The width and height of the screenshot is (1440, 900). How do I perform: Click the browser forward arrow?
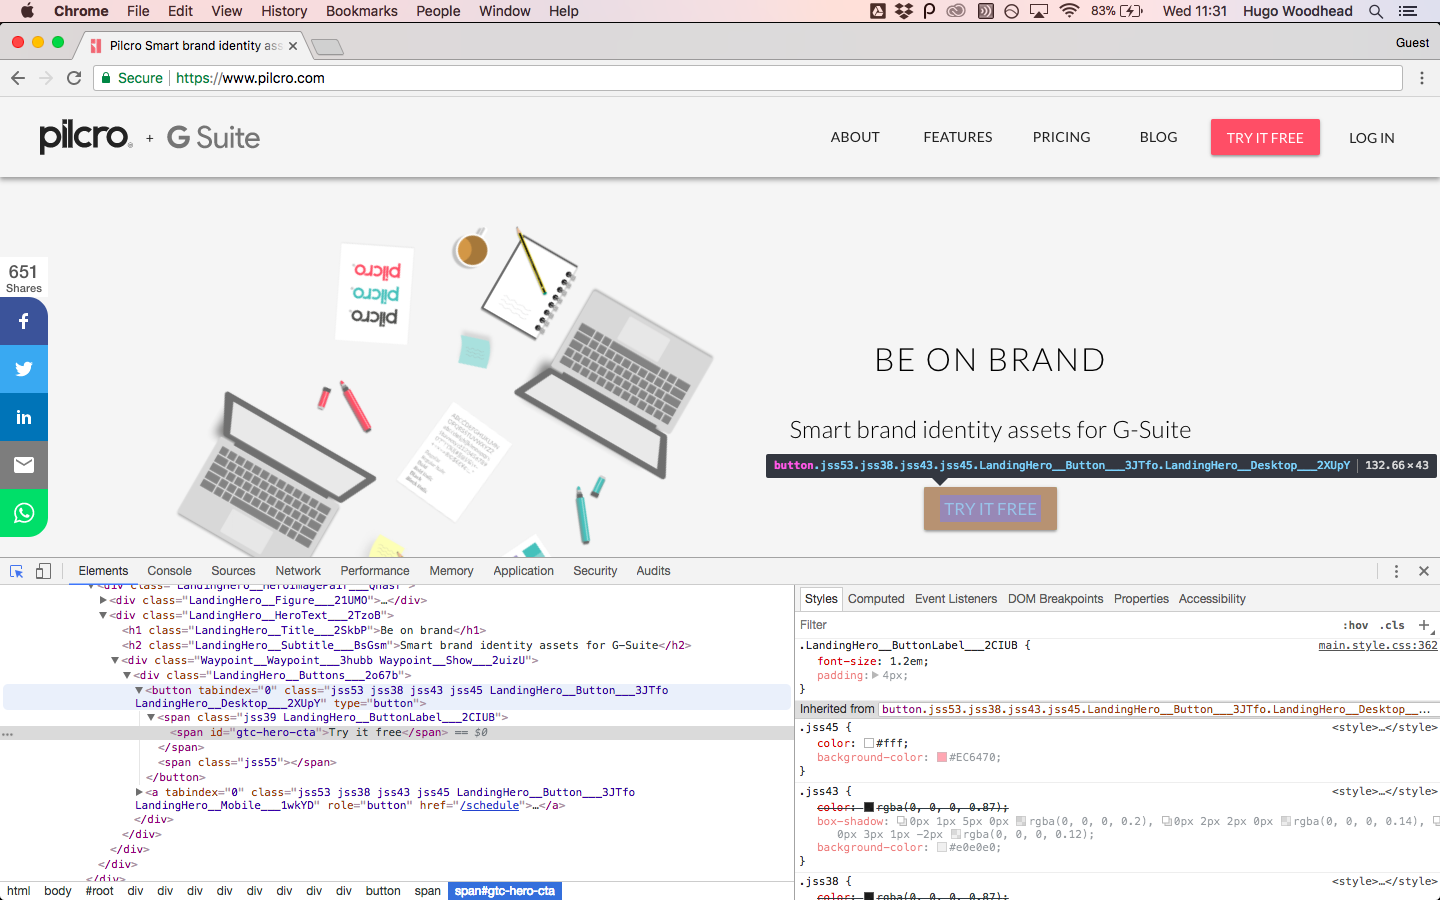coord(46,78)
